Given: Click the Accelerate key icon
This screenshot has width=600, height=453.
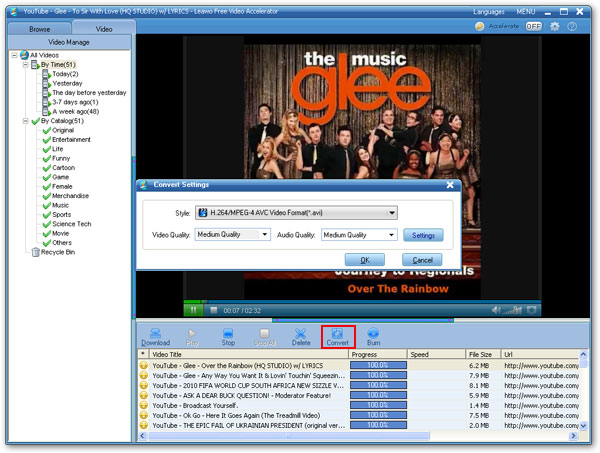Looking at the screenshot, I should 479,26.
